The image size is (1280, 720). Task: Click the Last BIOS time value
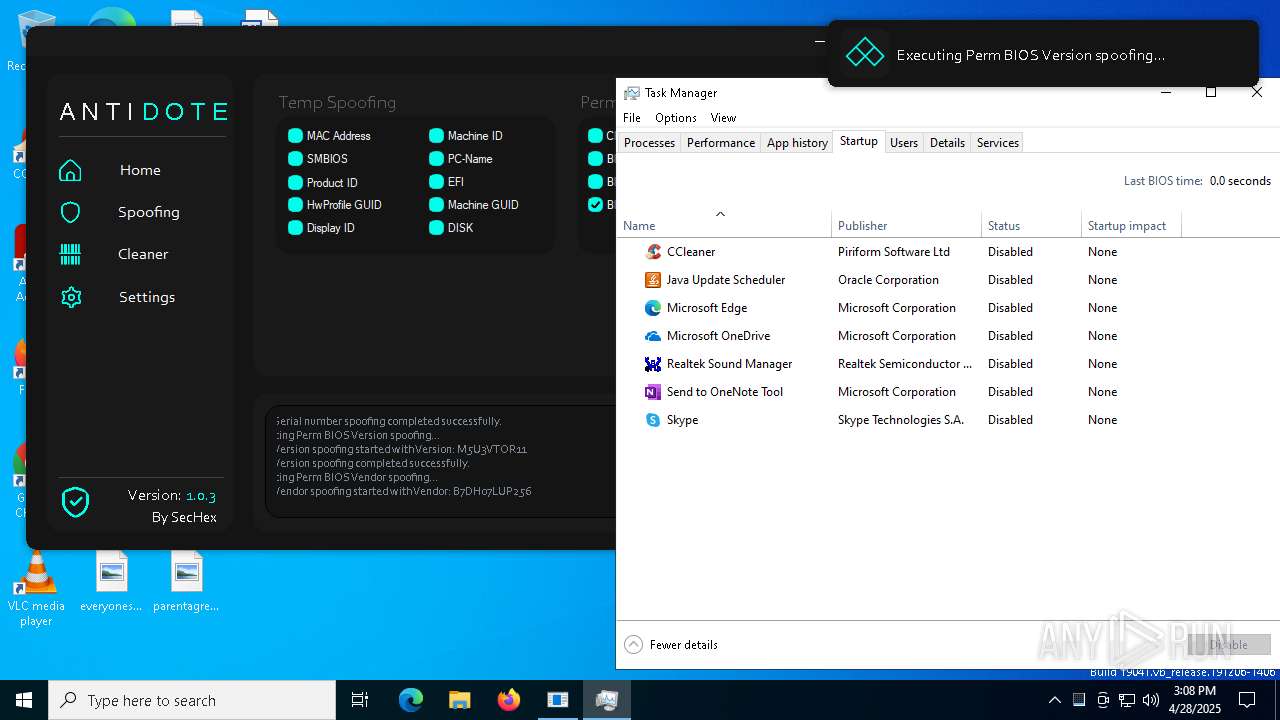coord(1240,181)
